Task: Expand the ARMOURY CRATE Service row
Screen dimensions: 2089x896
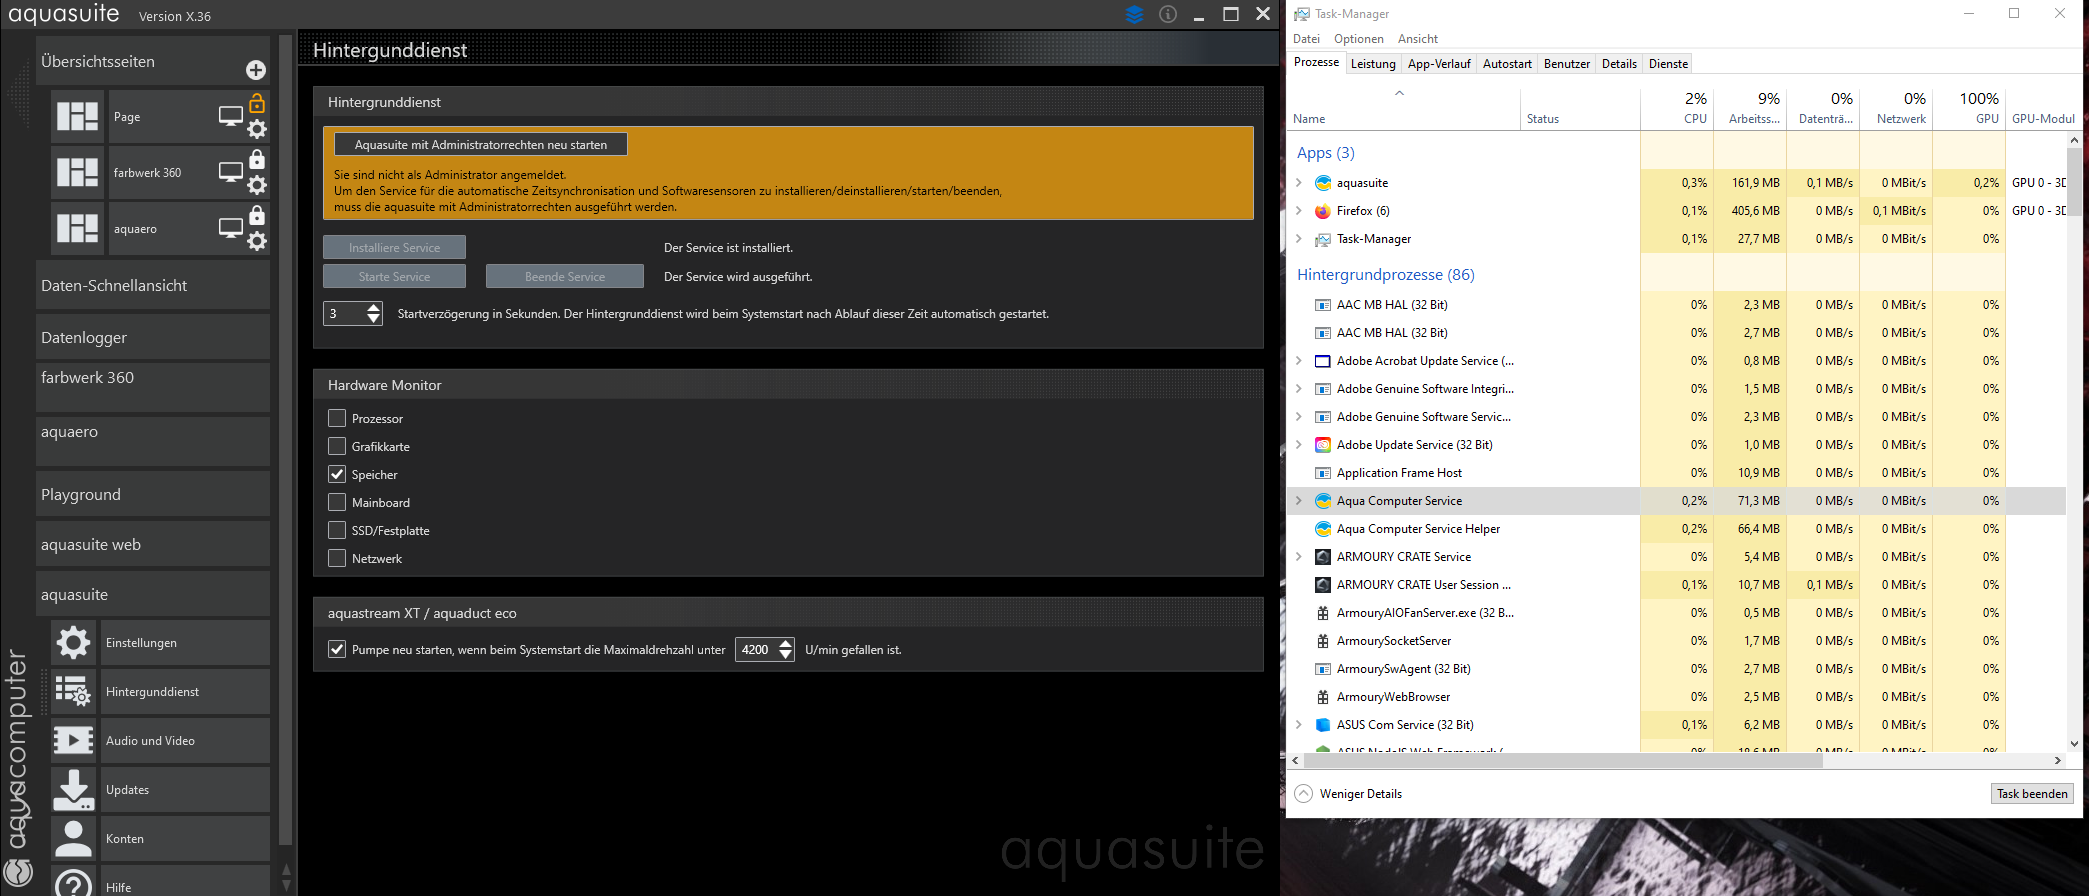Action: (x=1299, y=557)
